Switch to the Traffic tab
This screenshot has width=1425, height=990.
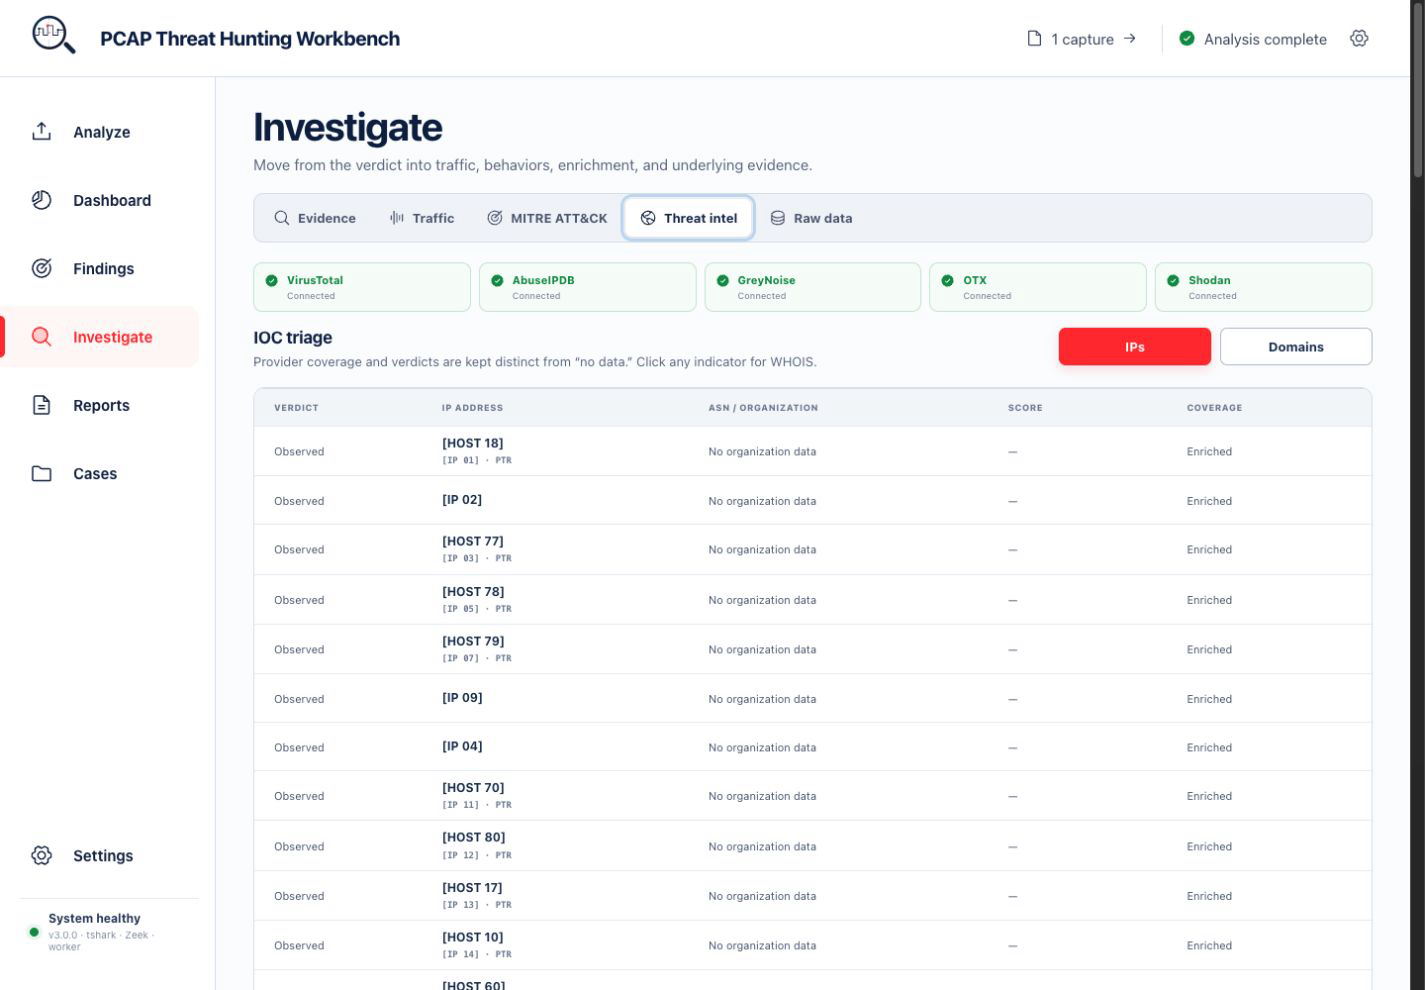[422, 218]
